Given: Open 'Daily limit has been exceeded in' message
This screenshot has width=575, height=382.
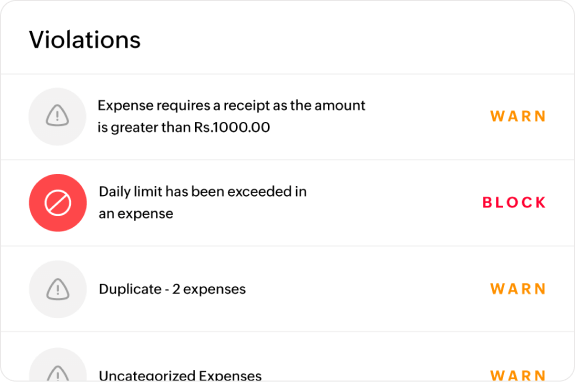Looking at the screenshot, I should [202, 192].
